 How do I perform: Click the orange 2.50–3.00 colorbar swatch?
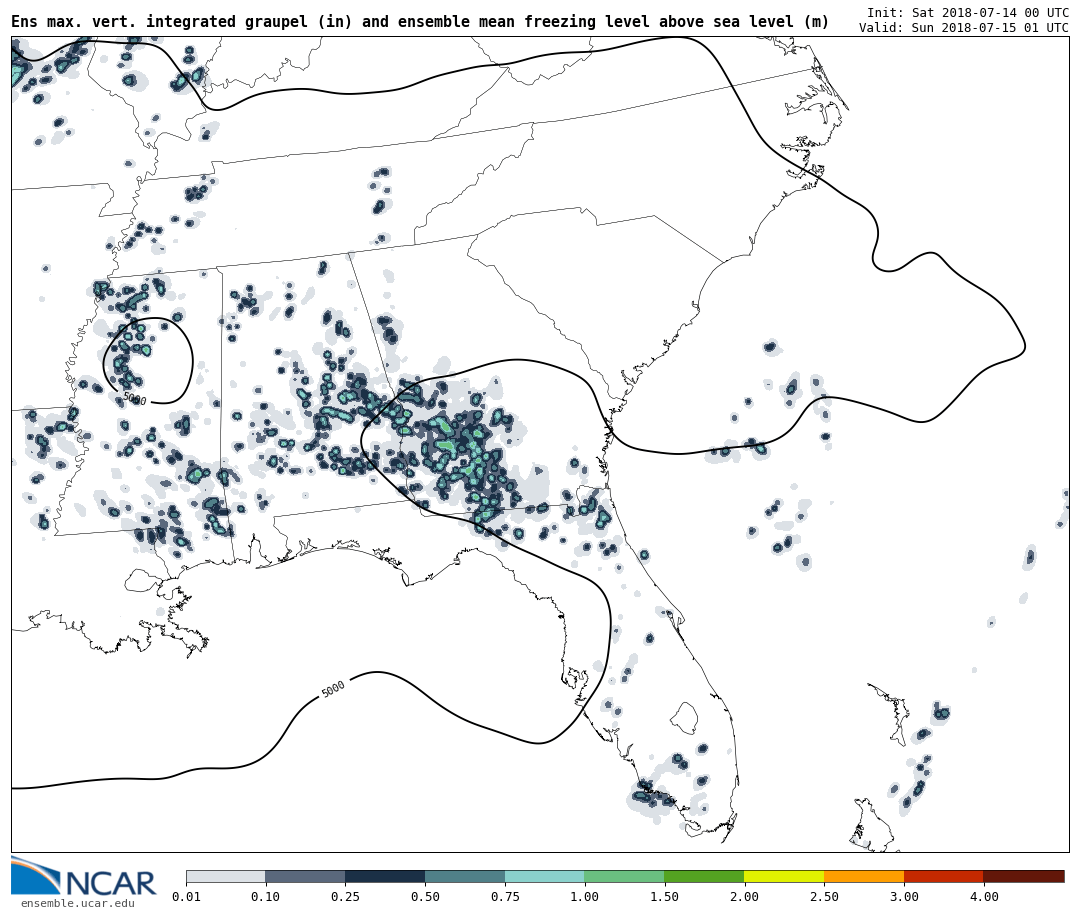click(x=864, y=876)
